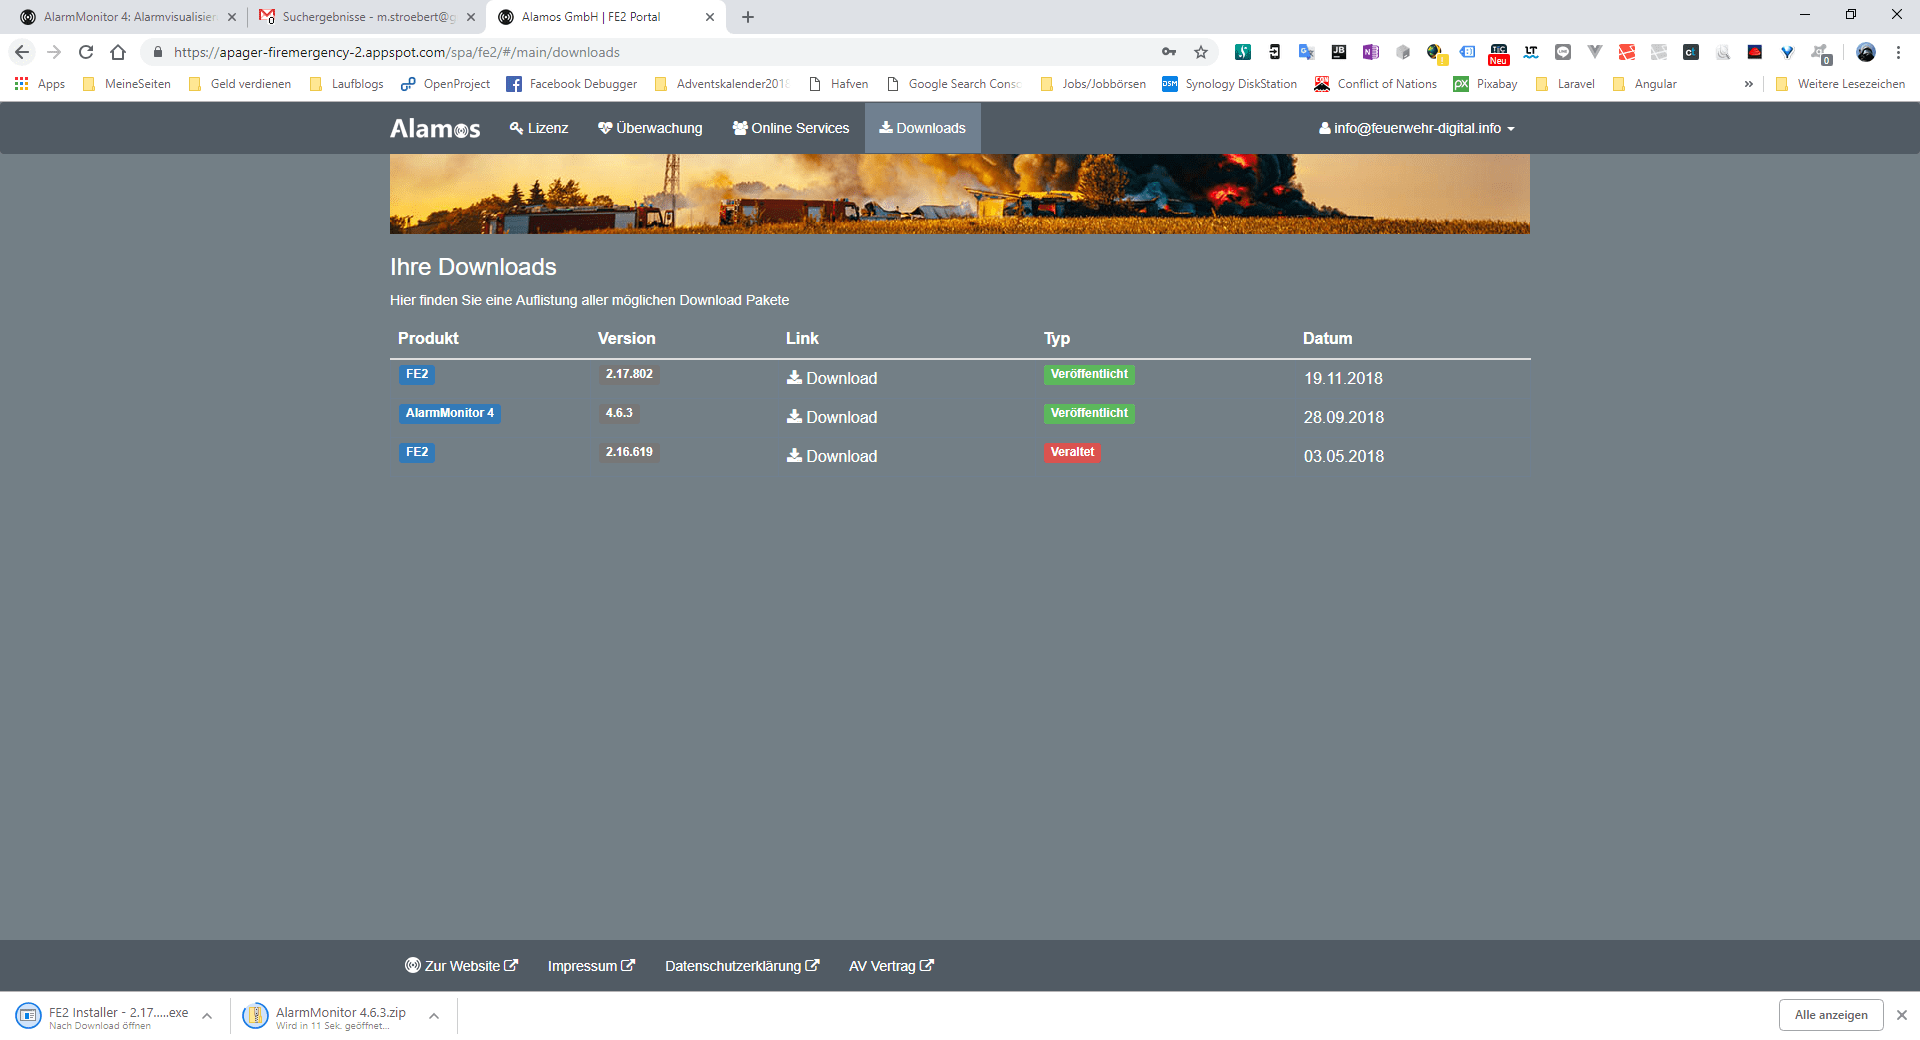
Task: Download FE2 version 2.17.802
Action: coord(832,378)
